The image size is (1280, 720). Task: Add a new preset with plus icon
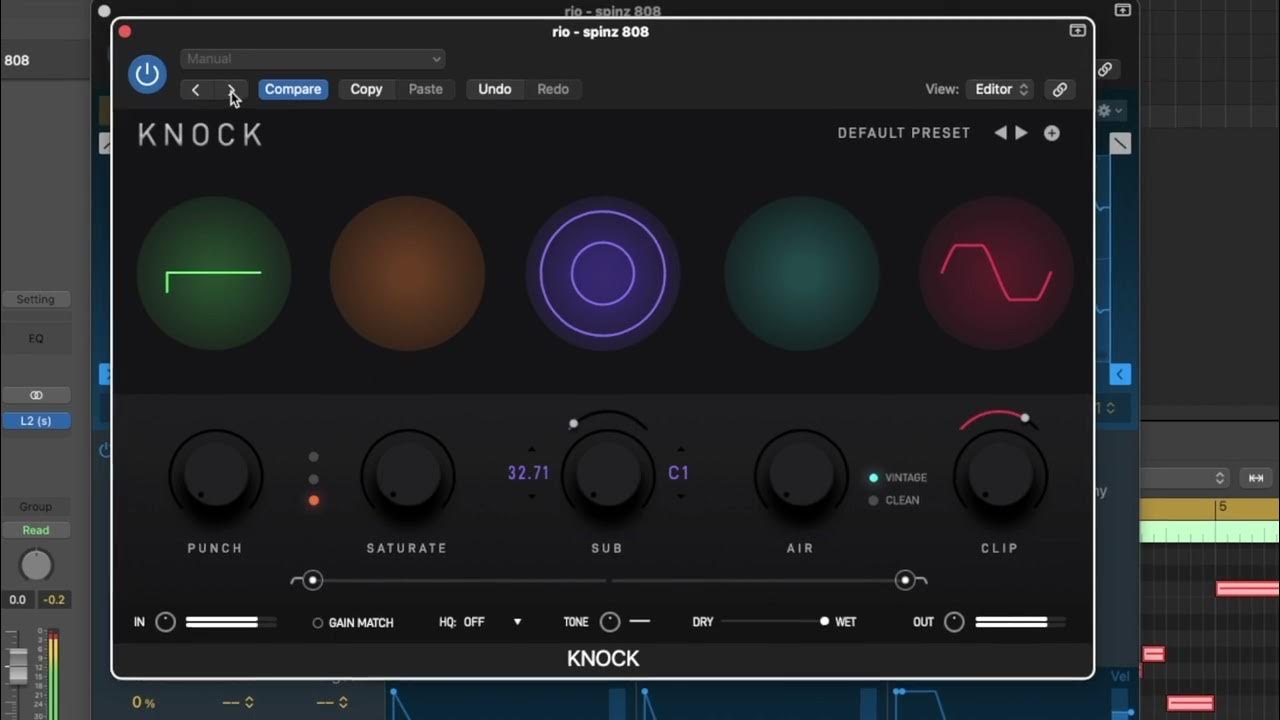1052,133
